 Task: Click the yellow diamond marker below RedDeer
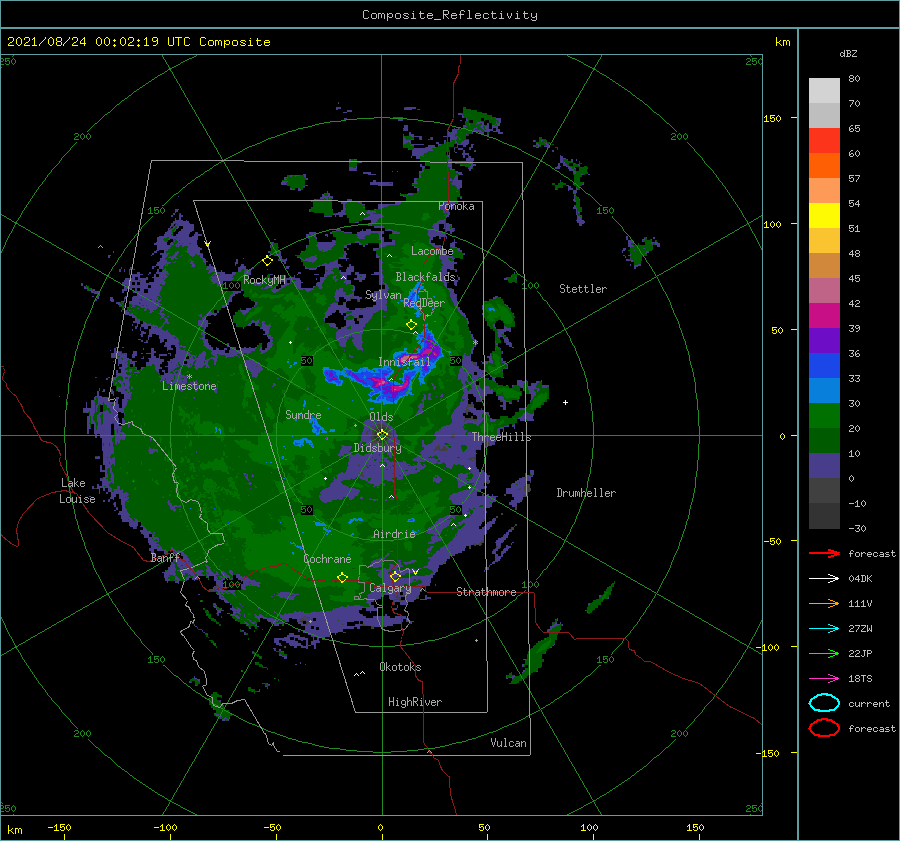pos(411,325)
